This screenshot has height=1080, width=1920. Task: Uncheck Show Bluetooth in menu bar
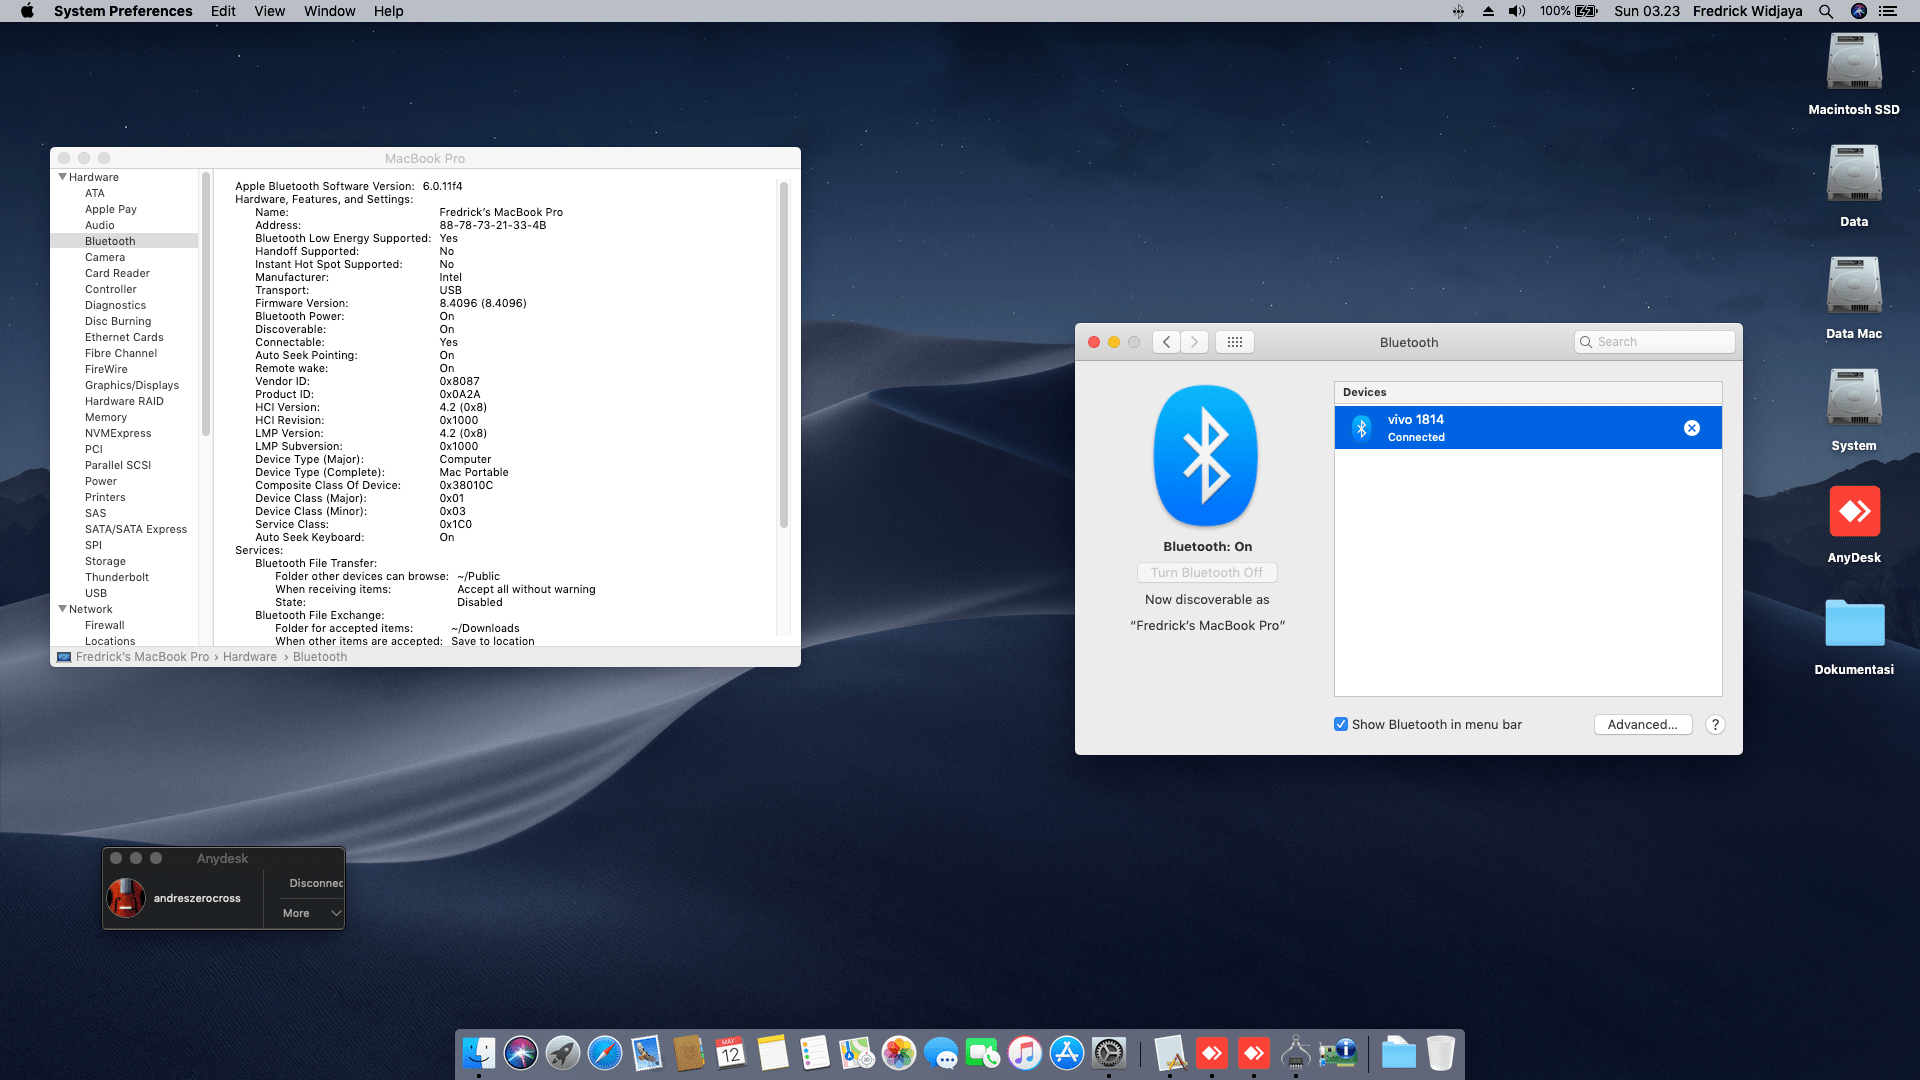click(x=1341, y=724)
